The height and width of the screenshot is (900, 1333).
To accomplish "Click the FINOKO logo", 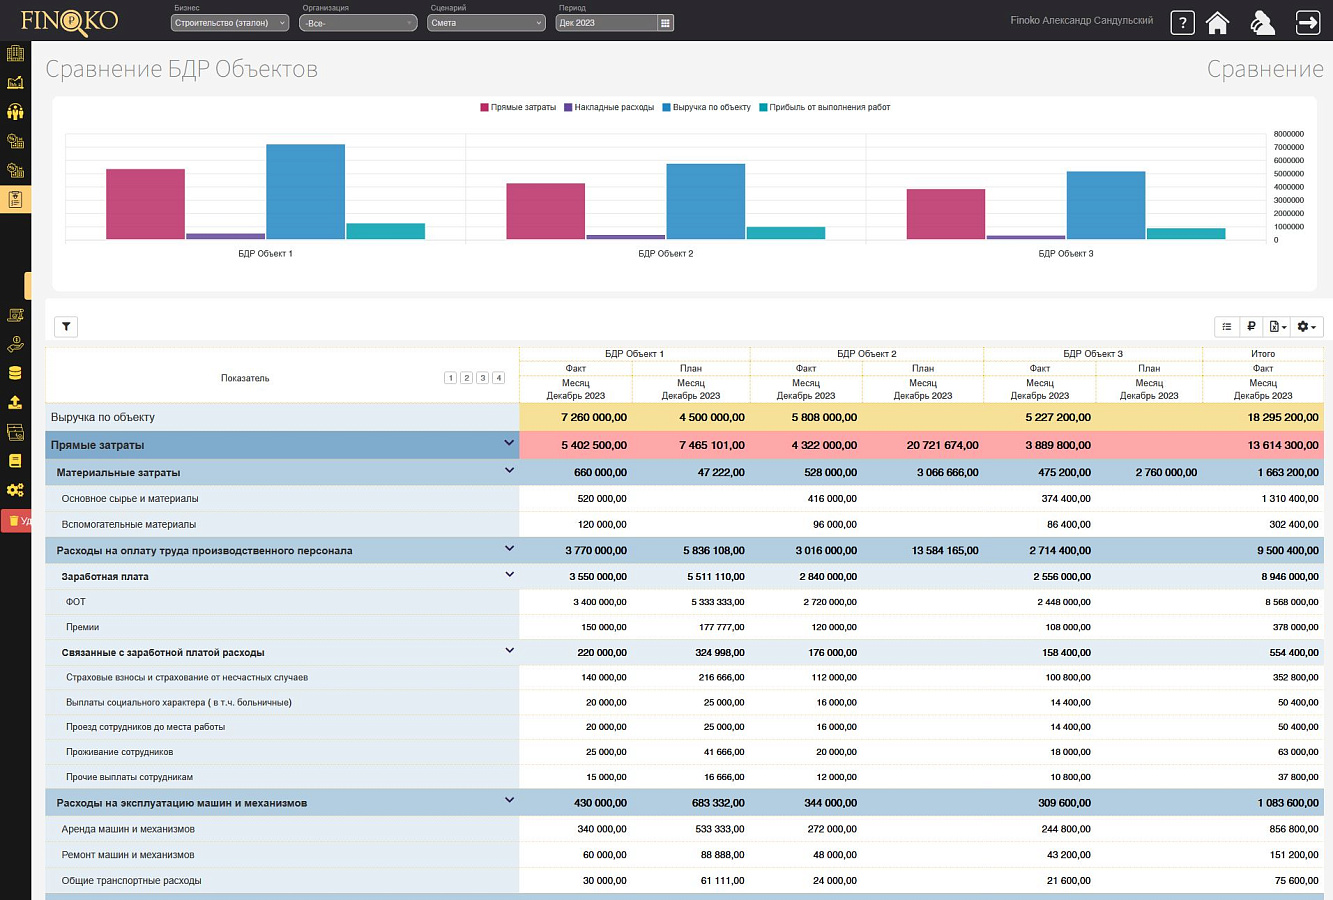I will point(69,21).
